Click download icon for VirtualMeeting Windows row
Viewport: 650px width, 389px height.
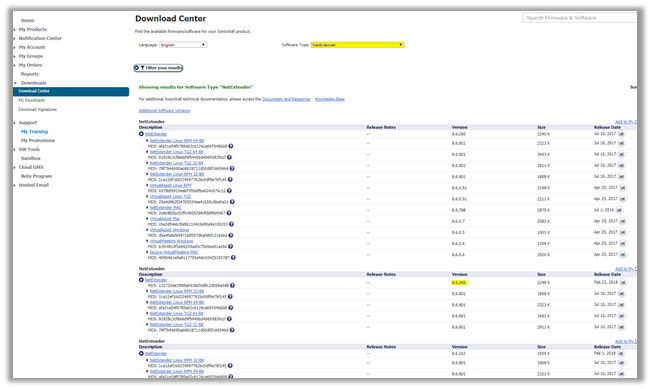pos(623,243)
